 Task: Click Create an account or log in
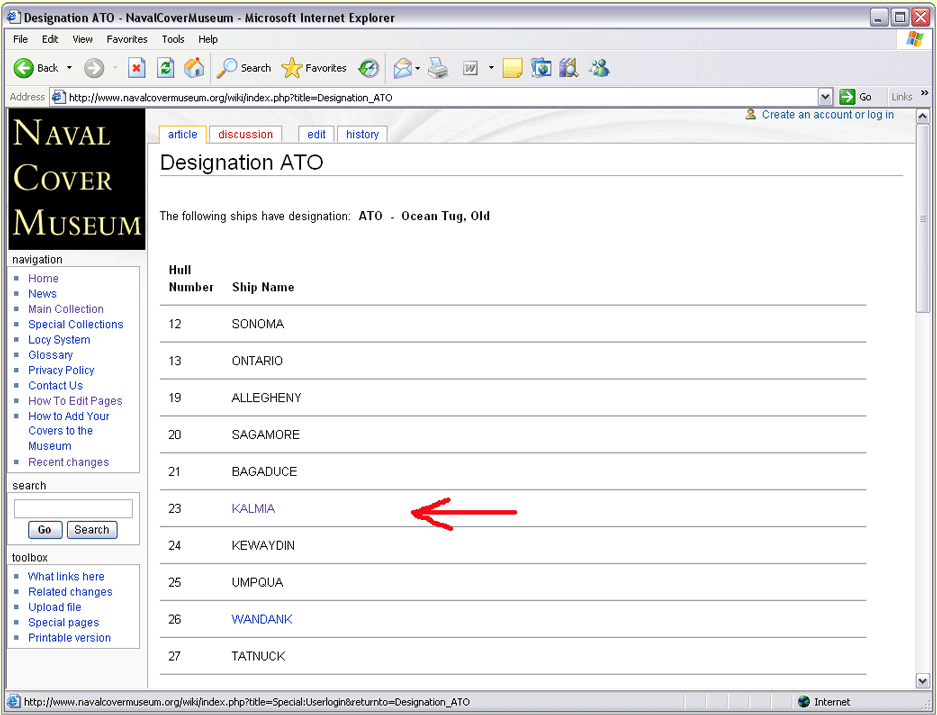(x=827, y=115)
